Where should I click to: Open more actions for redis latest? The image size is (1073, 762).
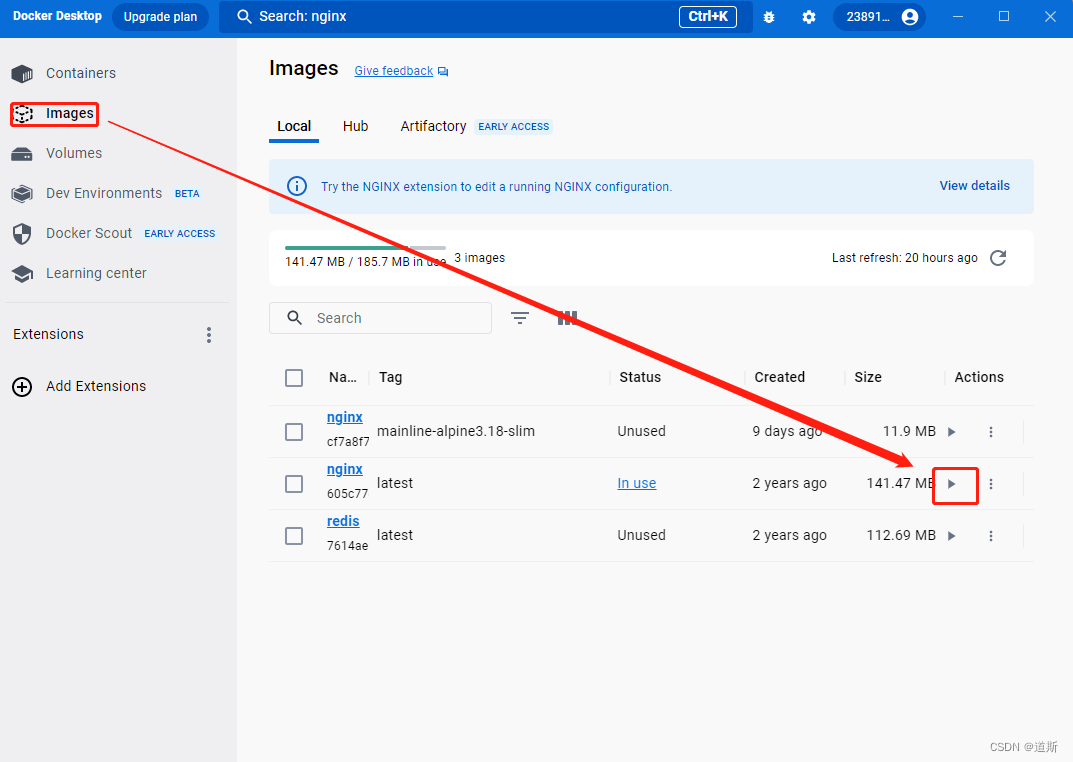click(991, 536)
